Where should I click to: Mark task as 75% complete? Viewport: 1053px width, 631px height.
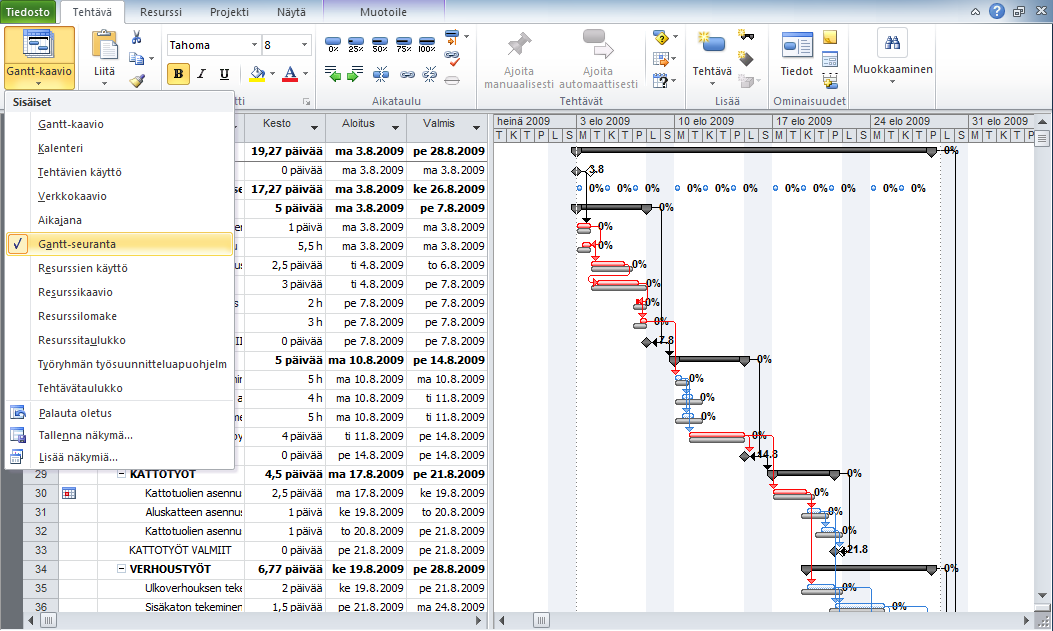pyautogui.click(x=403, y=45)
